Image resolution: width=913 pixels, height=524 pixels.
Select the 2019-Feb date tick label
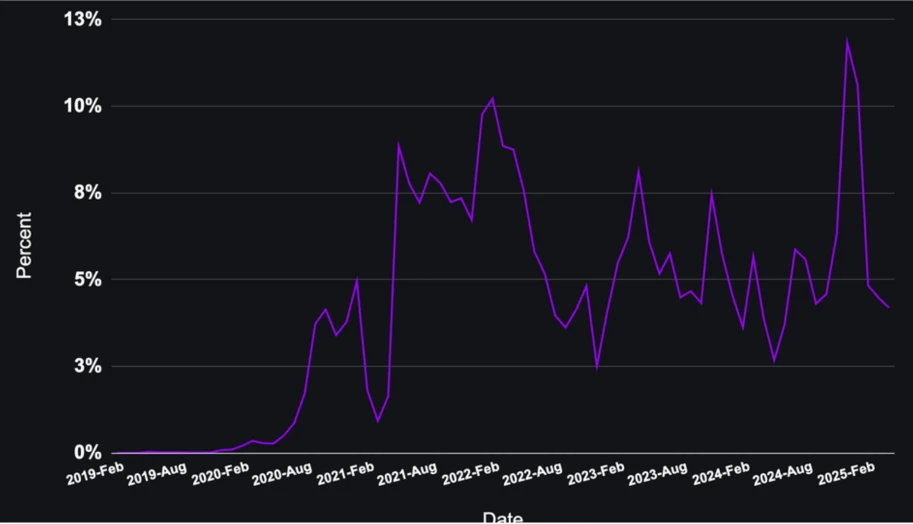coord(95,474)
